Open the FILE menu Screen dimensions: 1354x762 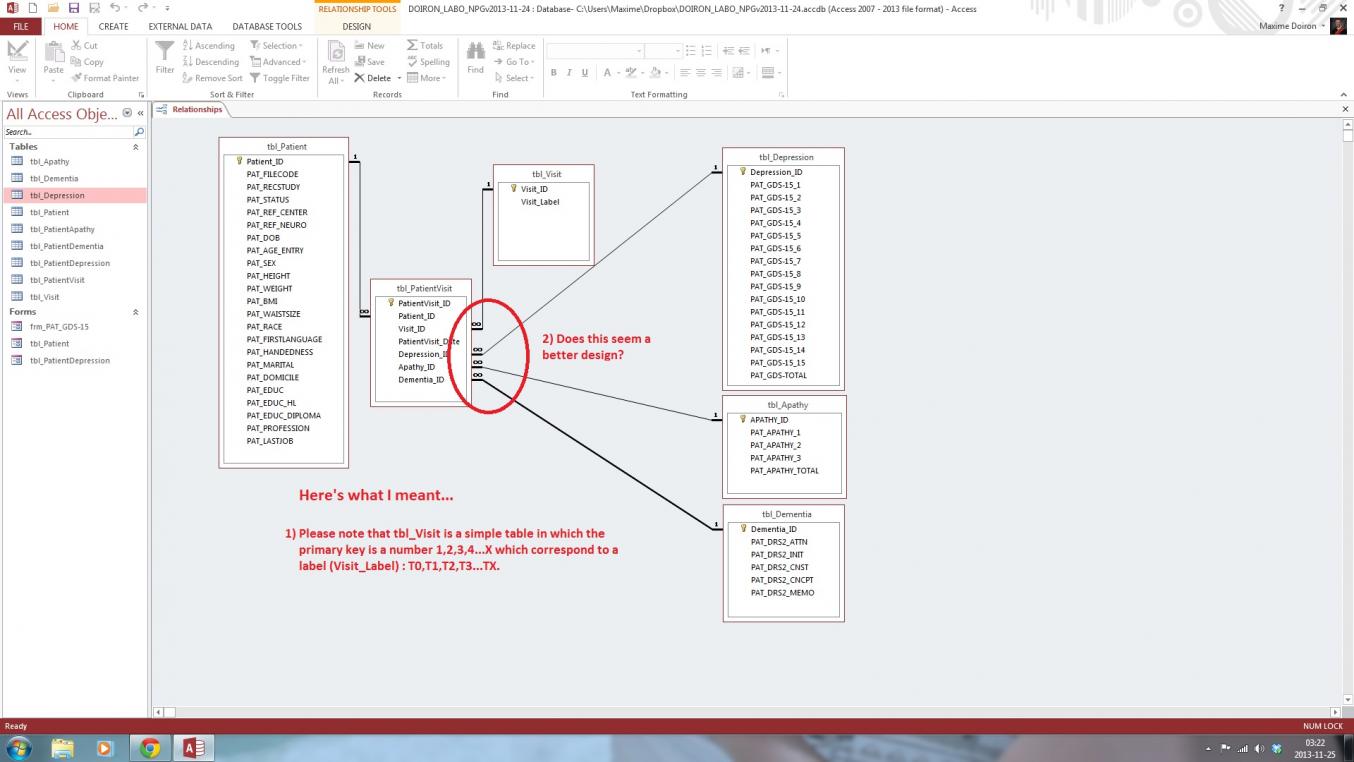[x=20, y=27]
